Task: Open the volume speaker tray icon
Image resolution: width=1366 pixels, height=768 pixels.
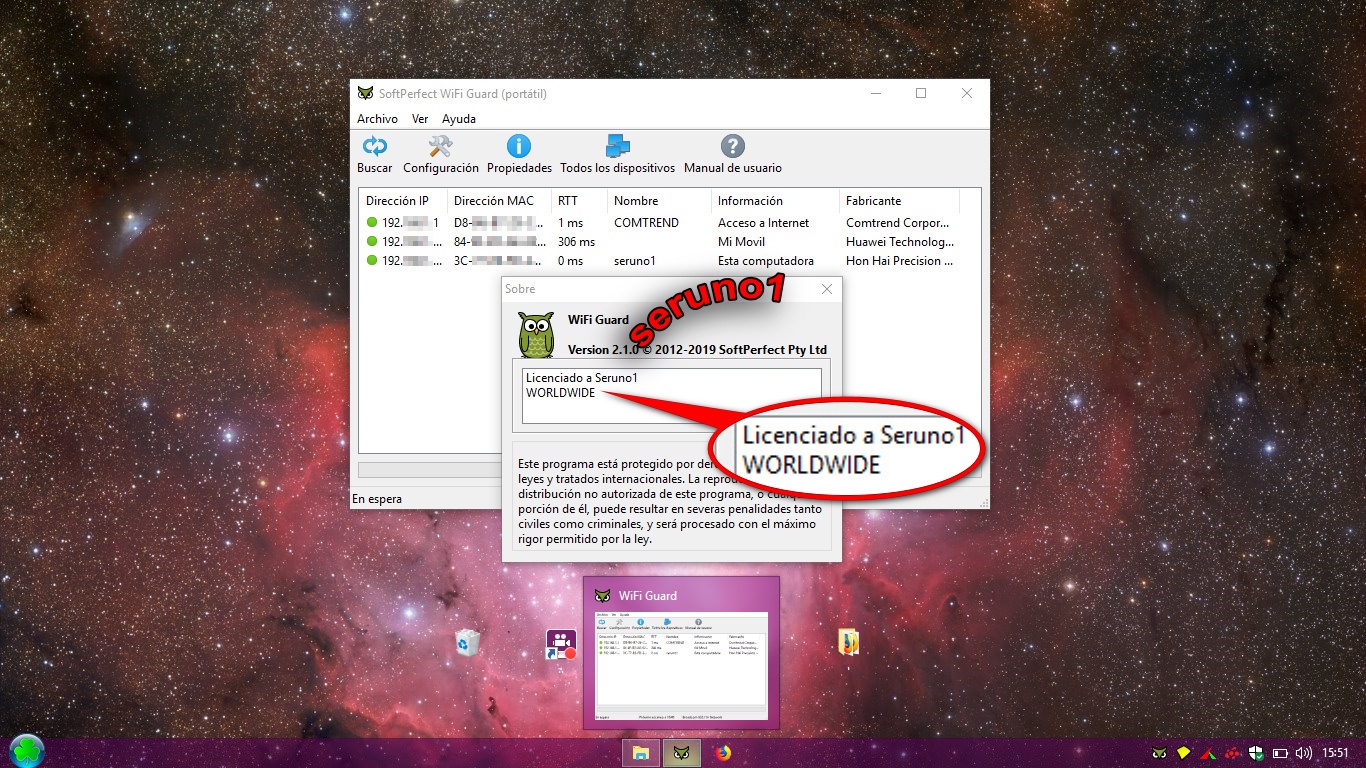Action: click(1303, 752)
